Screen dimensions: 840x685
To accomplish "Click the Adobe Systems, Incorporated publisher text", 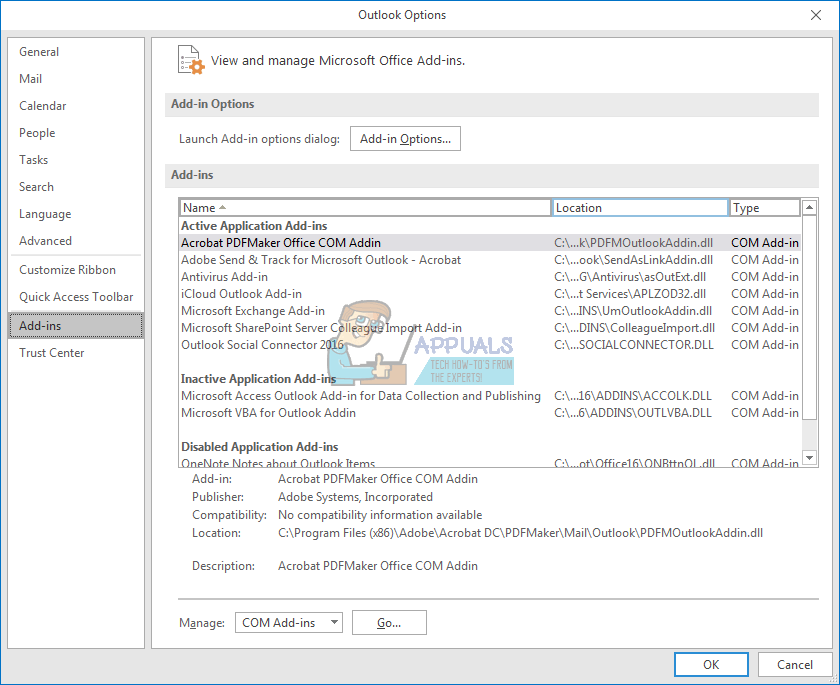I will [355, 497].
